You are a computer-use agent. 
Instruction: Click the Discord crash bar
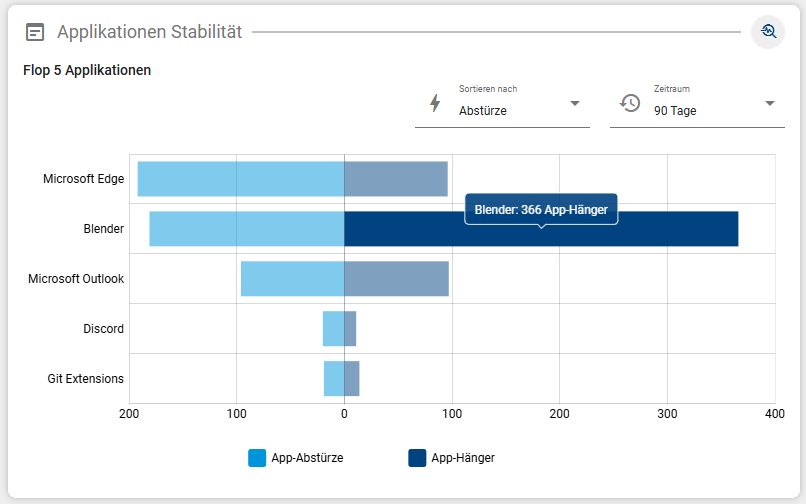[332, 329]
